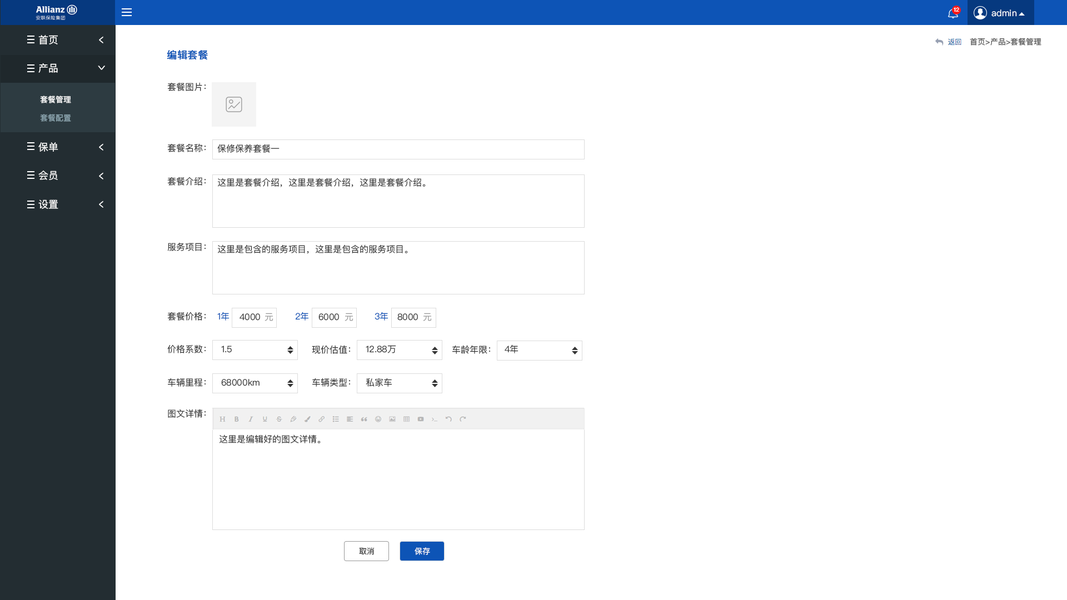
Task: Open the 车龄年限 dropdown showing 4年
Action: click(540, 350)
